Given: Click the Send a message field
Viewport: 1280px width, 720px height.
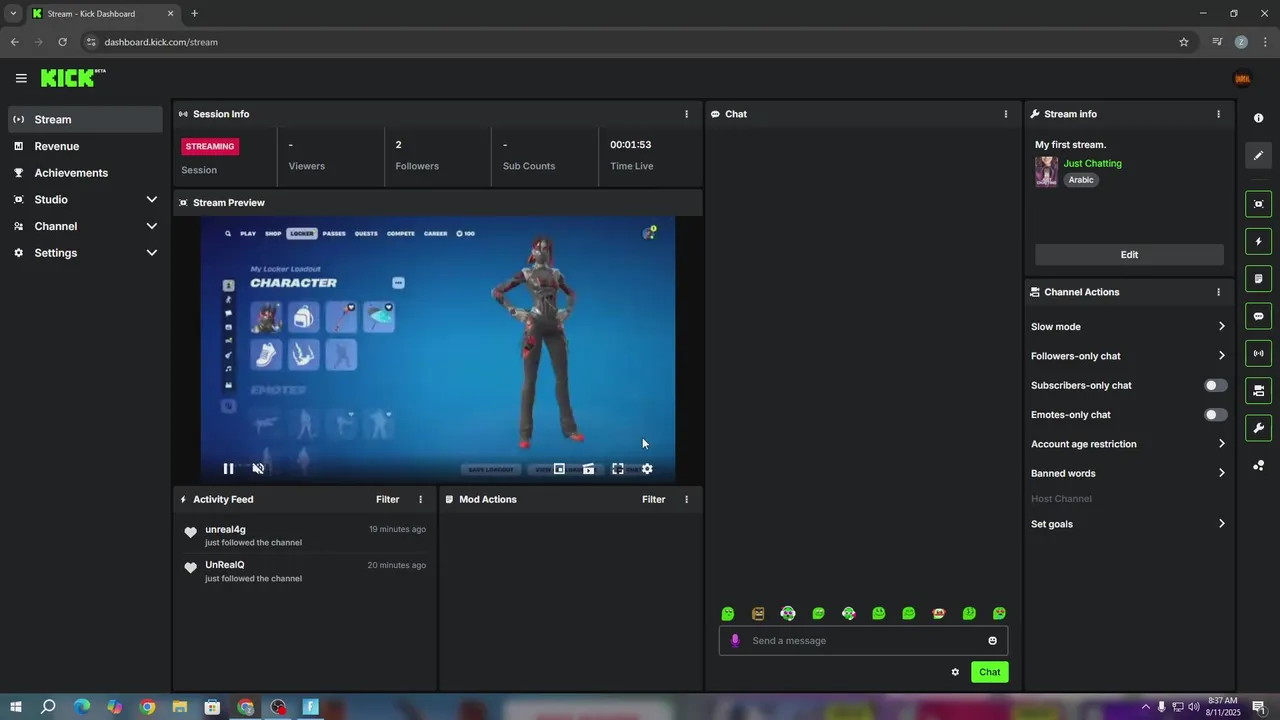Looking at the screenshot, I should (863, 641).
